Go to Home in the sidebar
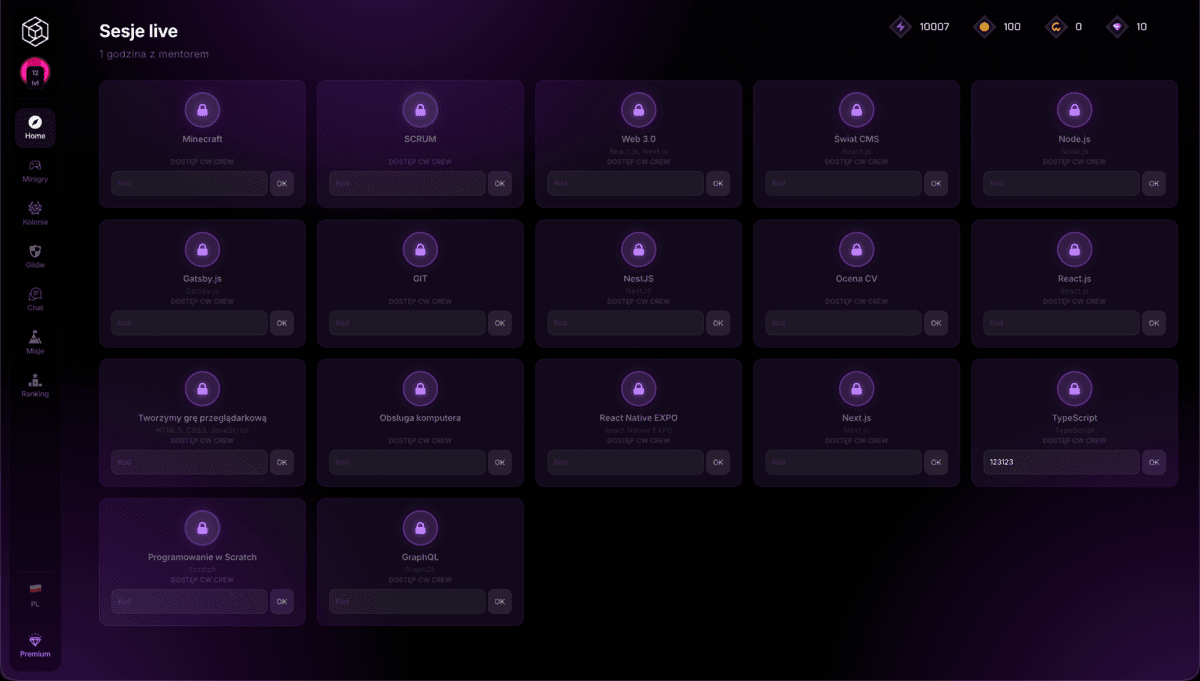Screen dimensions: 1200x681 [x=35, y=127]
